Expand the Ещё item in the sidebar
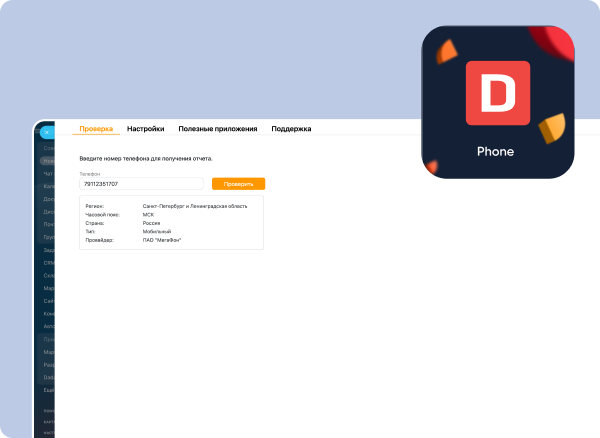Screen dimensions: 600x438 point(48,391)
